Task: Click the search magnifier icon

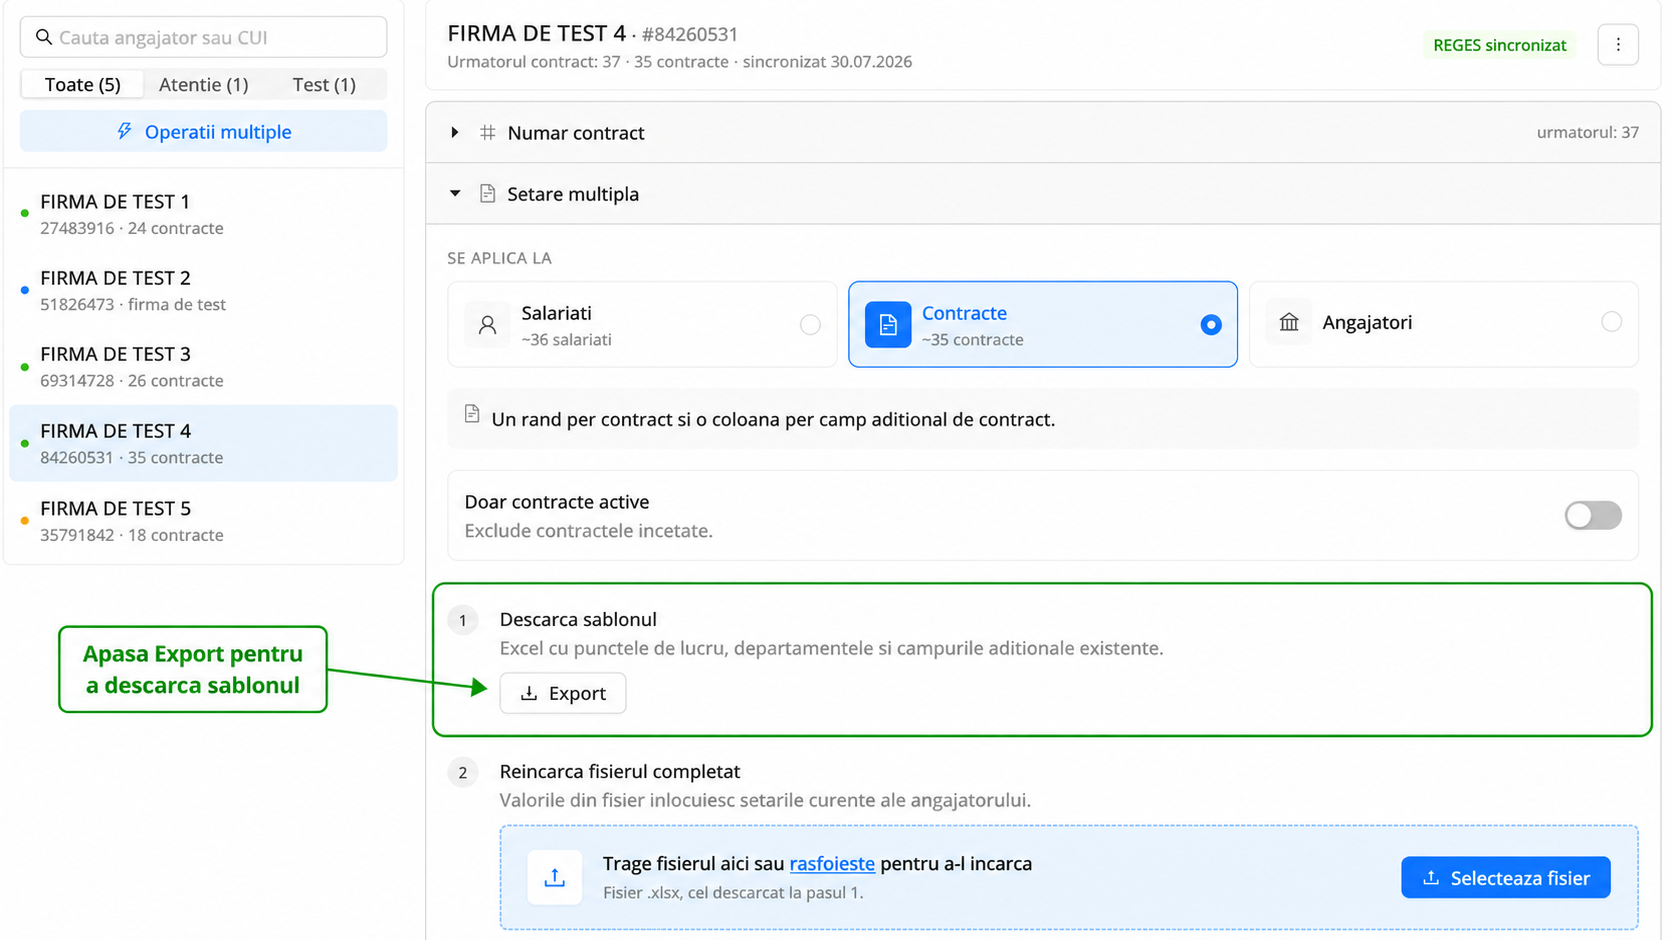Action: [43, 37]
